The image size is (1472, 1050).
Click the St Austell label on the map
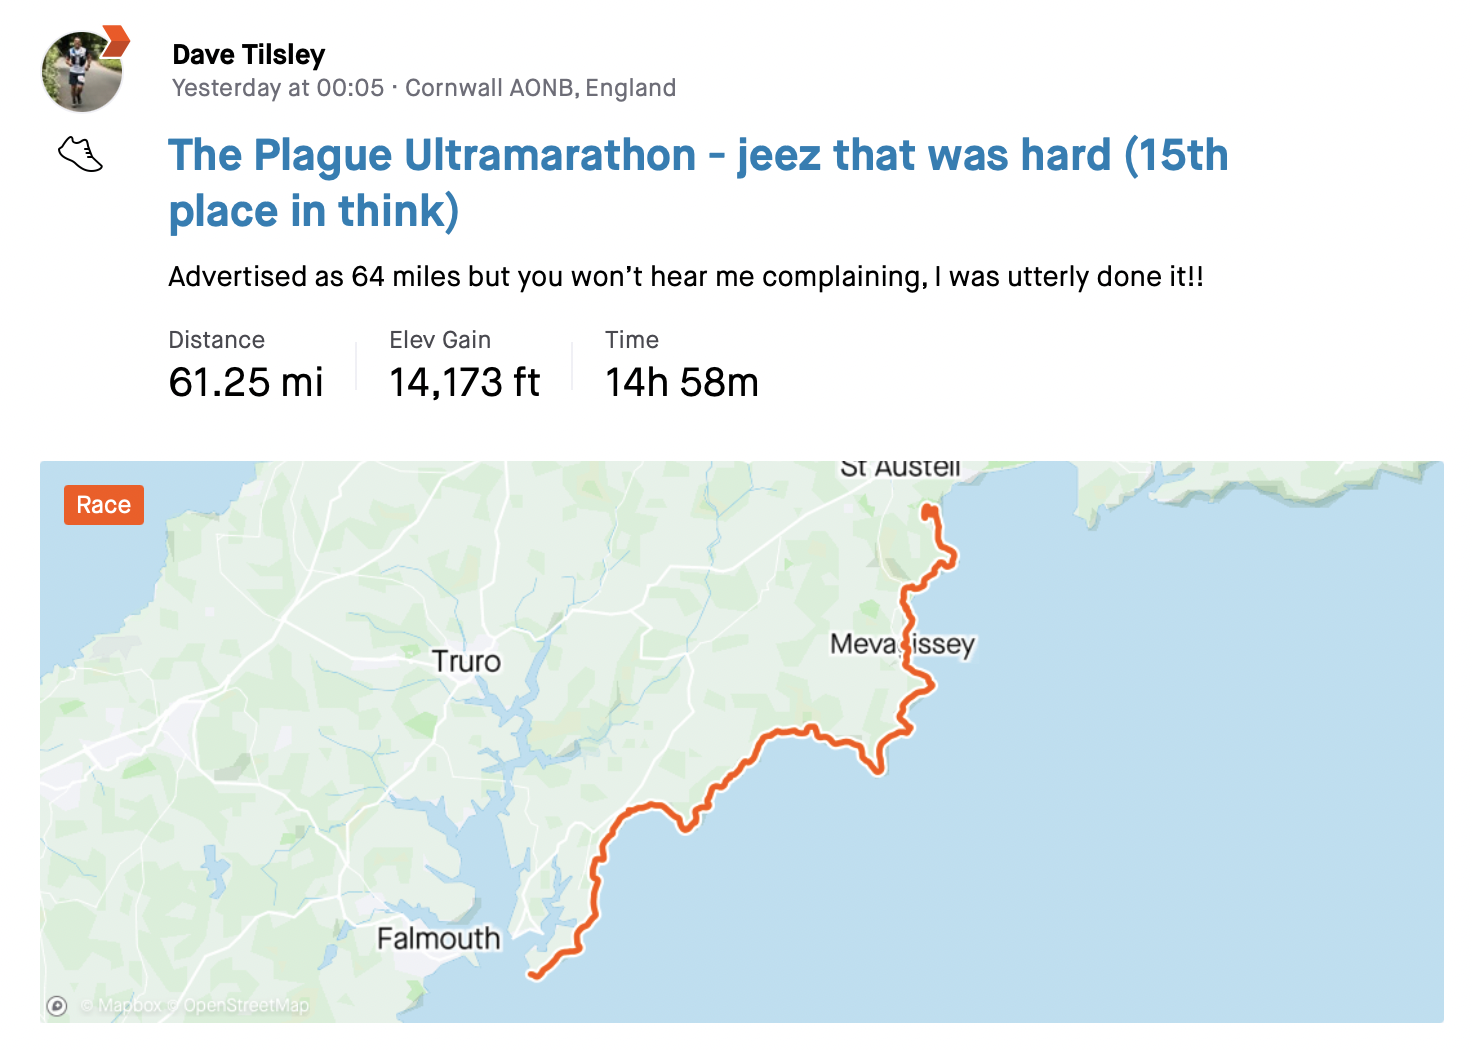[x=900, y=468]
